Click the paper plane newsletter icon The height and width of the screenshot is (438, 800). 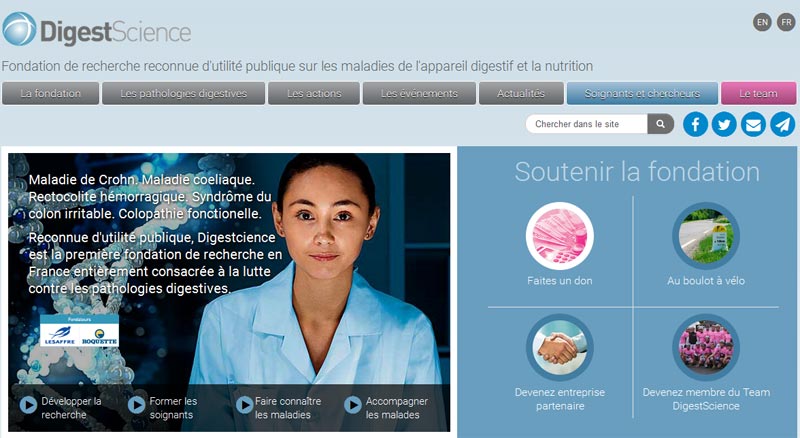point(783,124)
